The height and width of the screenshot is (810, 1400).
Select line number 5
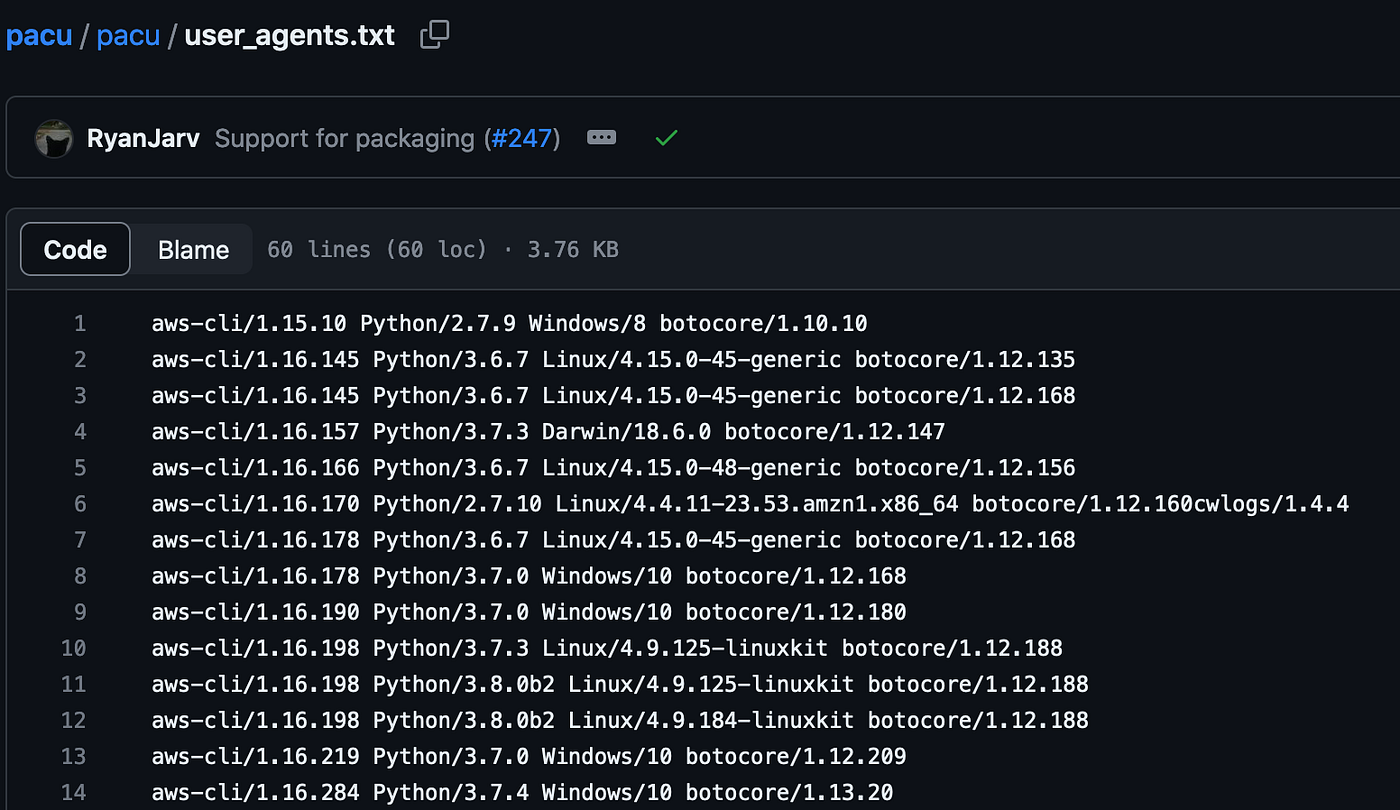79,468
